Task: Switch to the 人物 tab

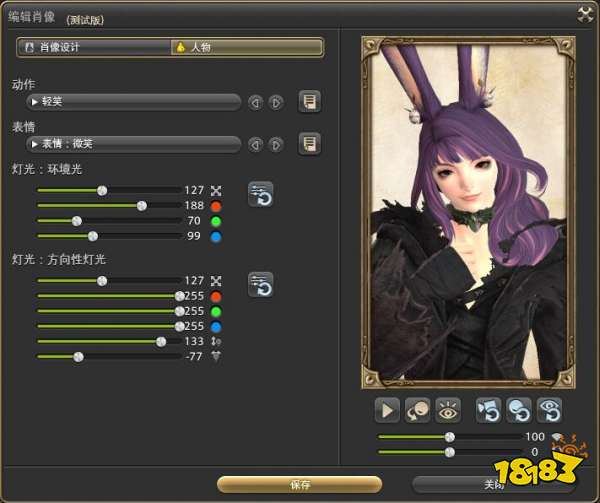Action: coord(246,47)
